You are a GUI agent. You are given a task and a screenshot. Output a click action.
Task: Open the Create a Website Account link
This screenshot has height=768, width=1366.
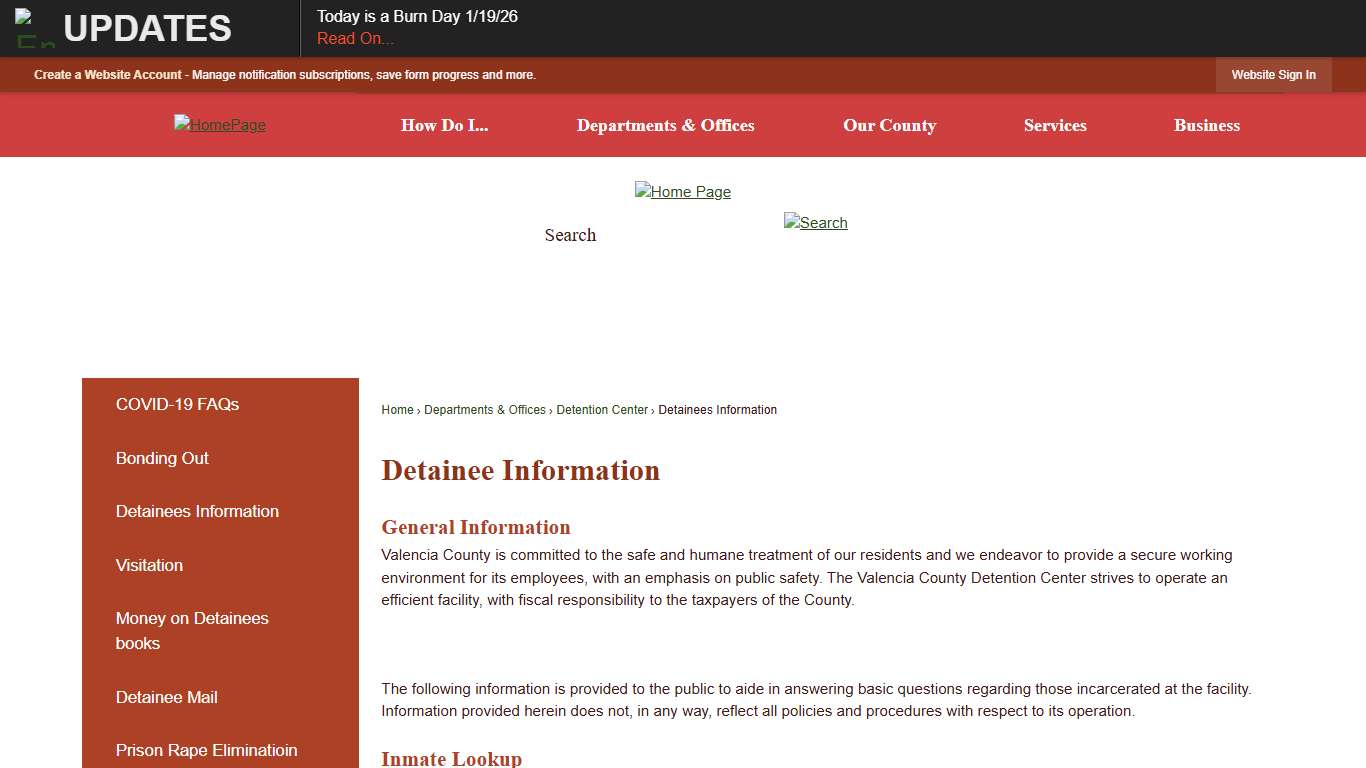(108, 74)
